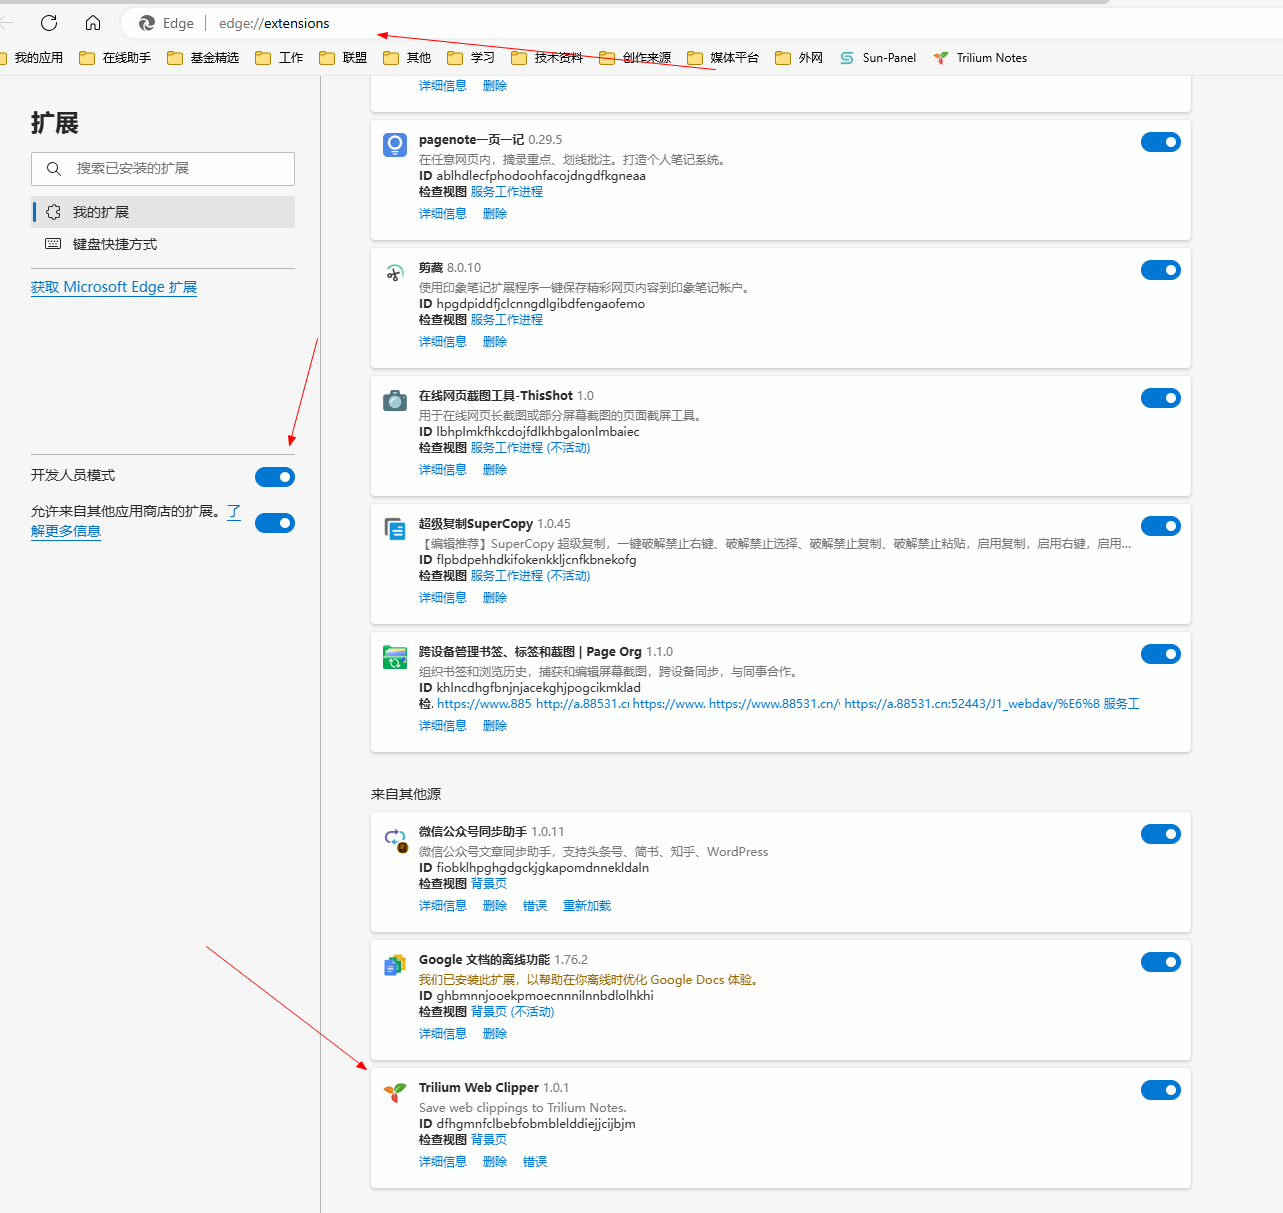
Task: Click 错误 for Trilium Web Clipper
Action: point(535,1162)
